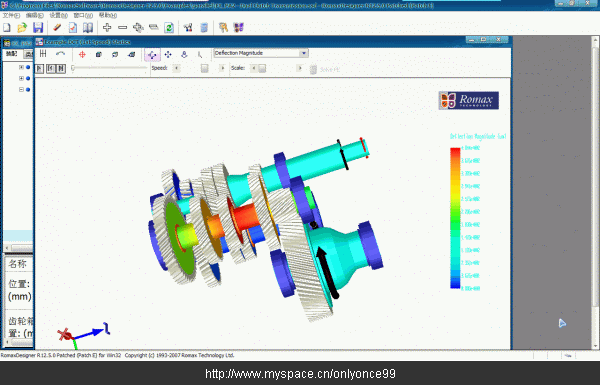Screen dimensions: 600x385
Task: Click the RomaxDesigner version status bar text
Action: [x=117, y=355]
